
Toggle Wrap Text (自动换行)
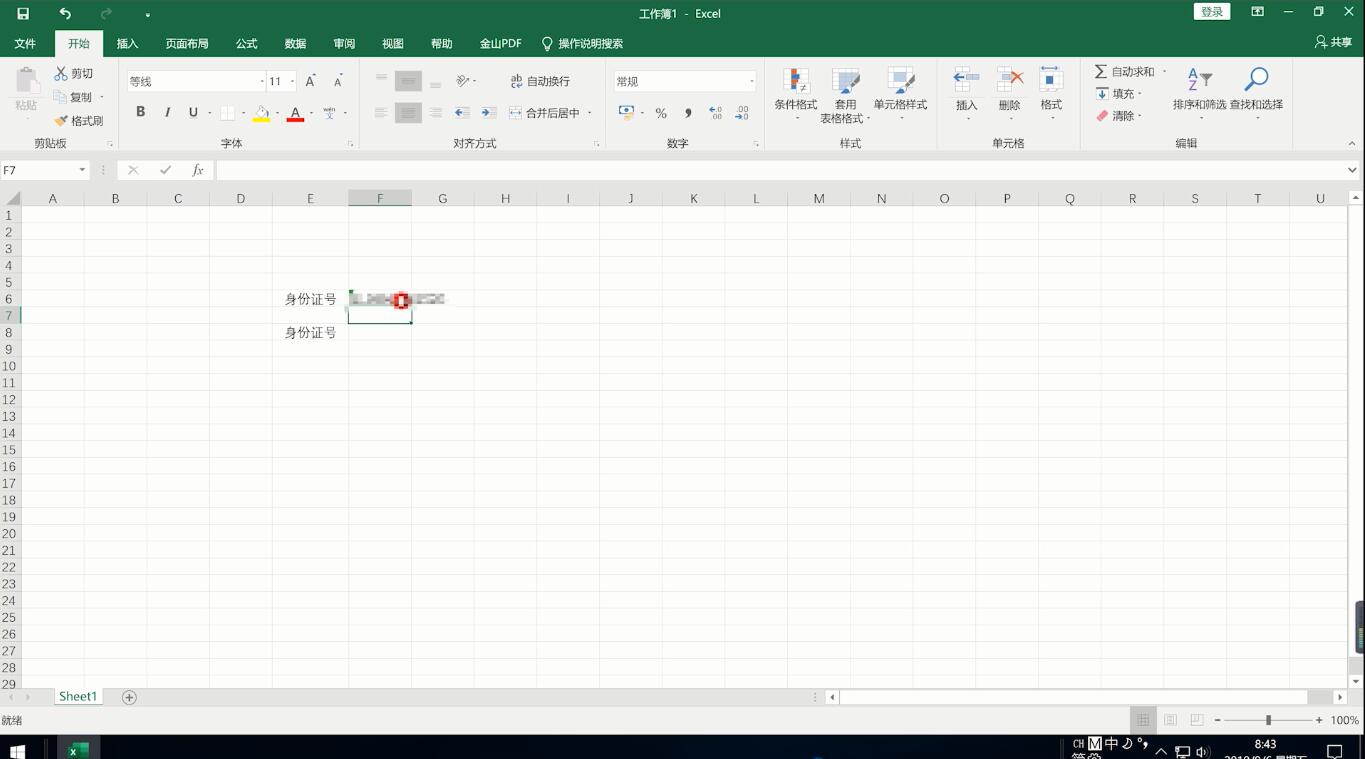(x=540, y=81)
